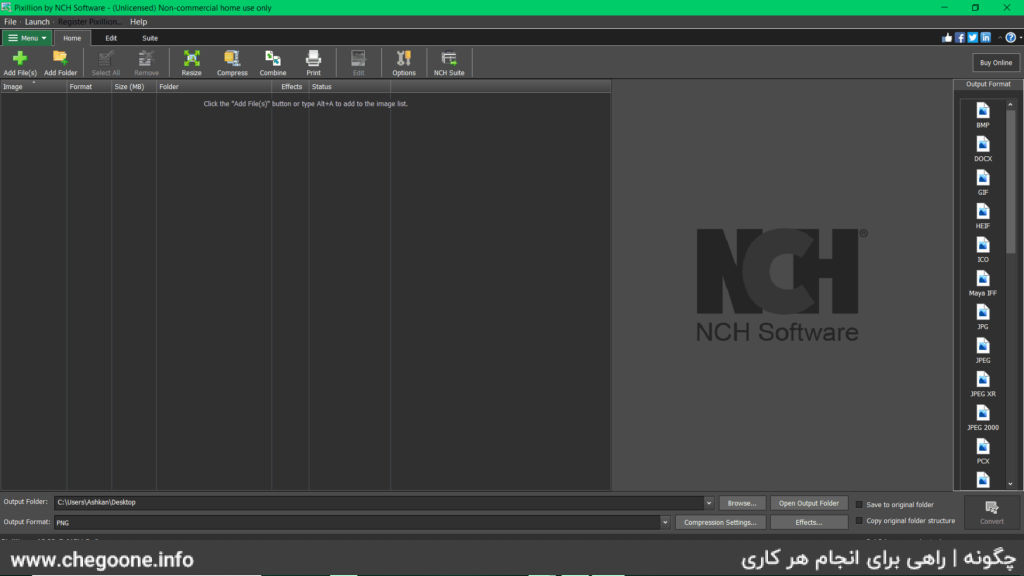Select JPEG 2000 output format
The width and height of the screenshot is (1024, 576).
[x=983, y=418]
